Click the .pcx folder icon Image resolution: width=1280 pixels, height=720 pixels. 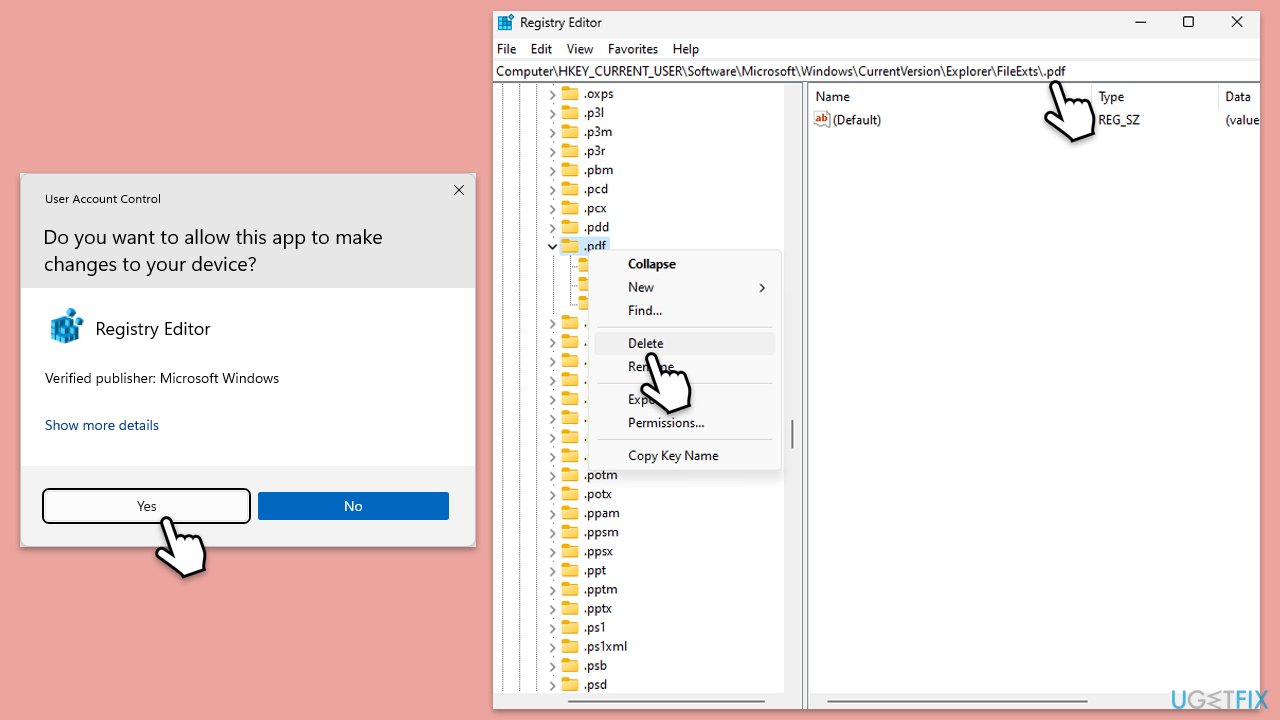tap(570, 207)
